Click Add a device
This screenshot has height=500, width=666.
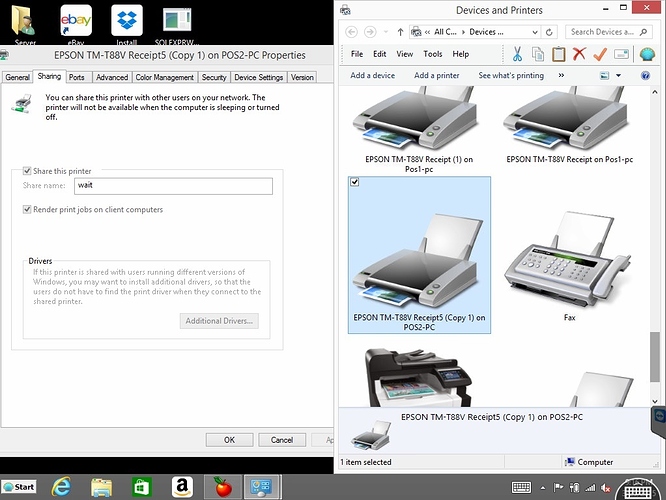(x=373, y=75)
